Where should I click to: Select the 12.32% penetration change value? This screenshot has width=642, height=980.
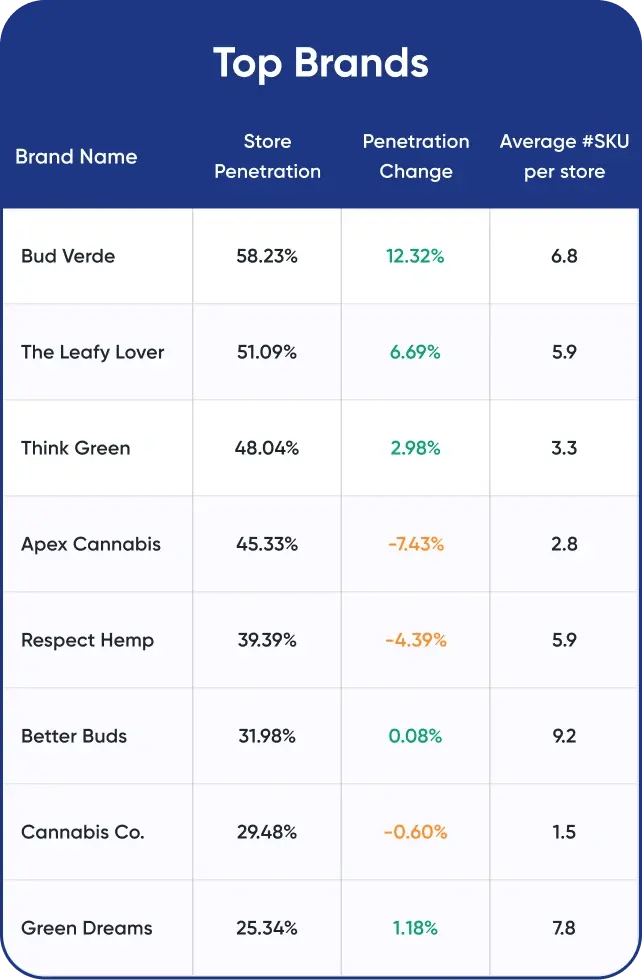[415, 256]
